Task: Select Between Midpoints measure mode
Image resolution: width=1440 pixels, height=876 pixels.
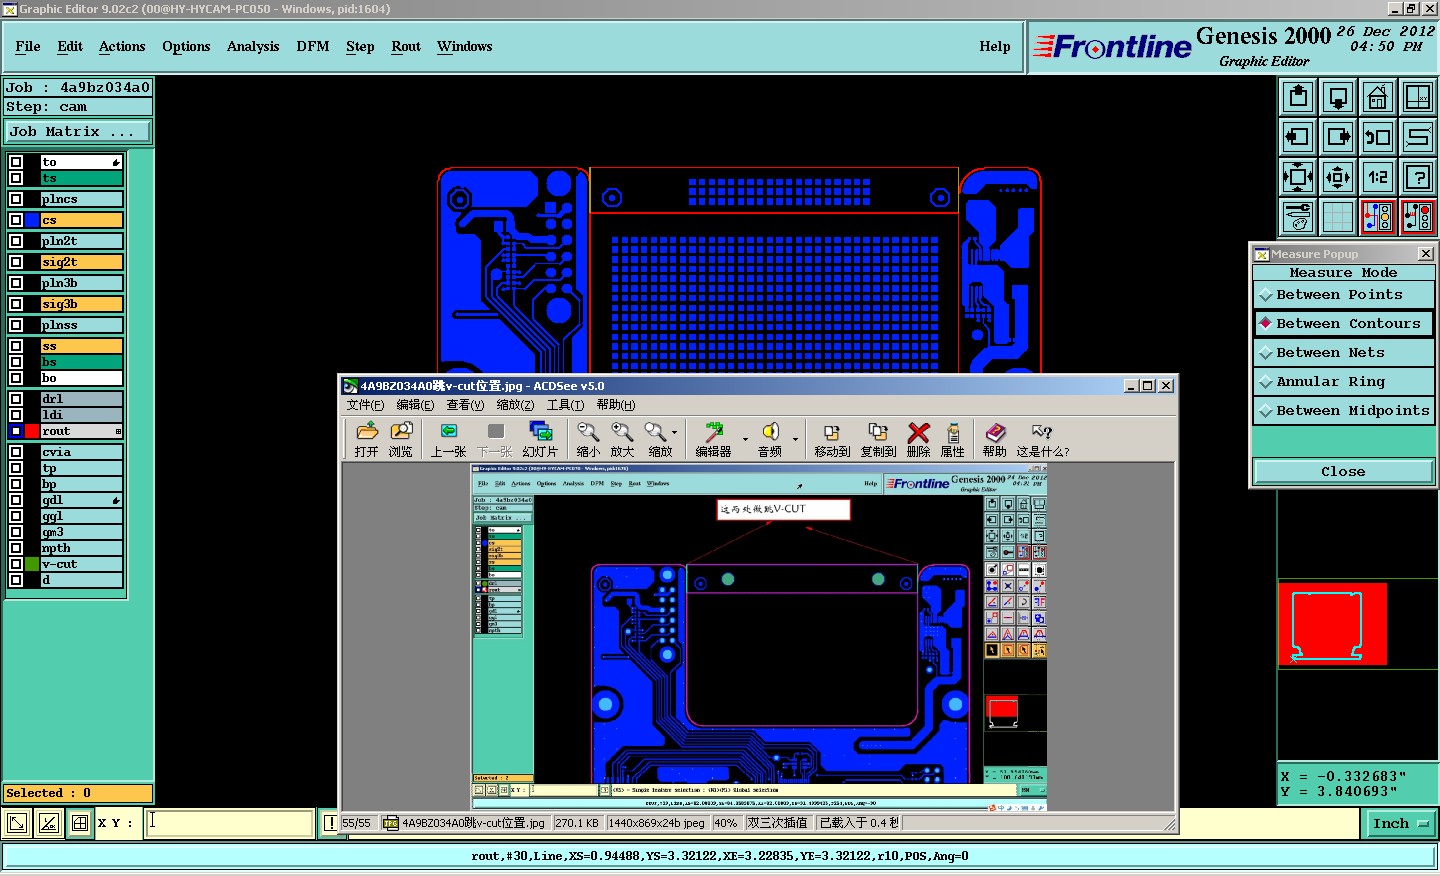Action: [x=1343, y=411]
